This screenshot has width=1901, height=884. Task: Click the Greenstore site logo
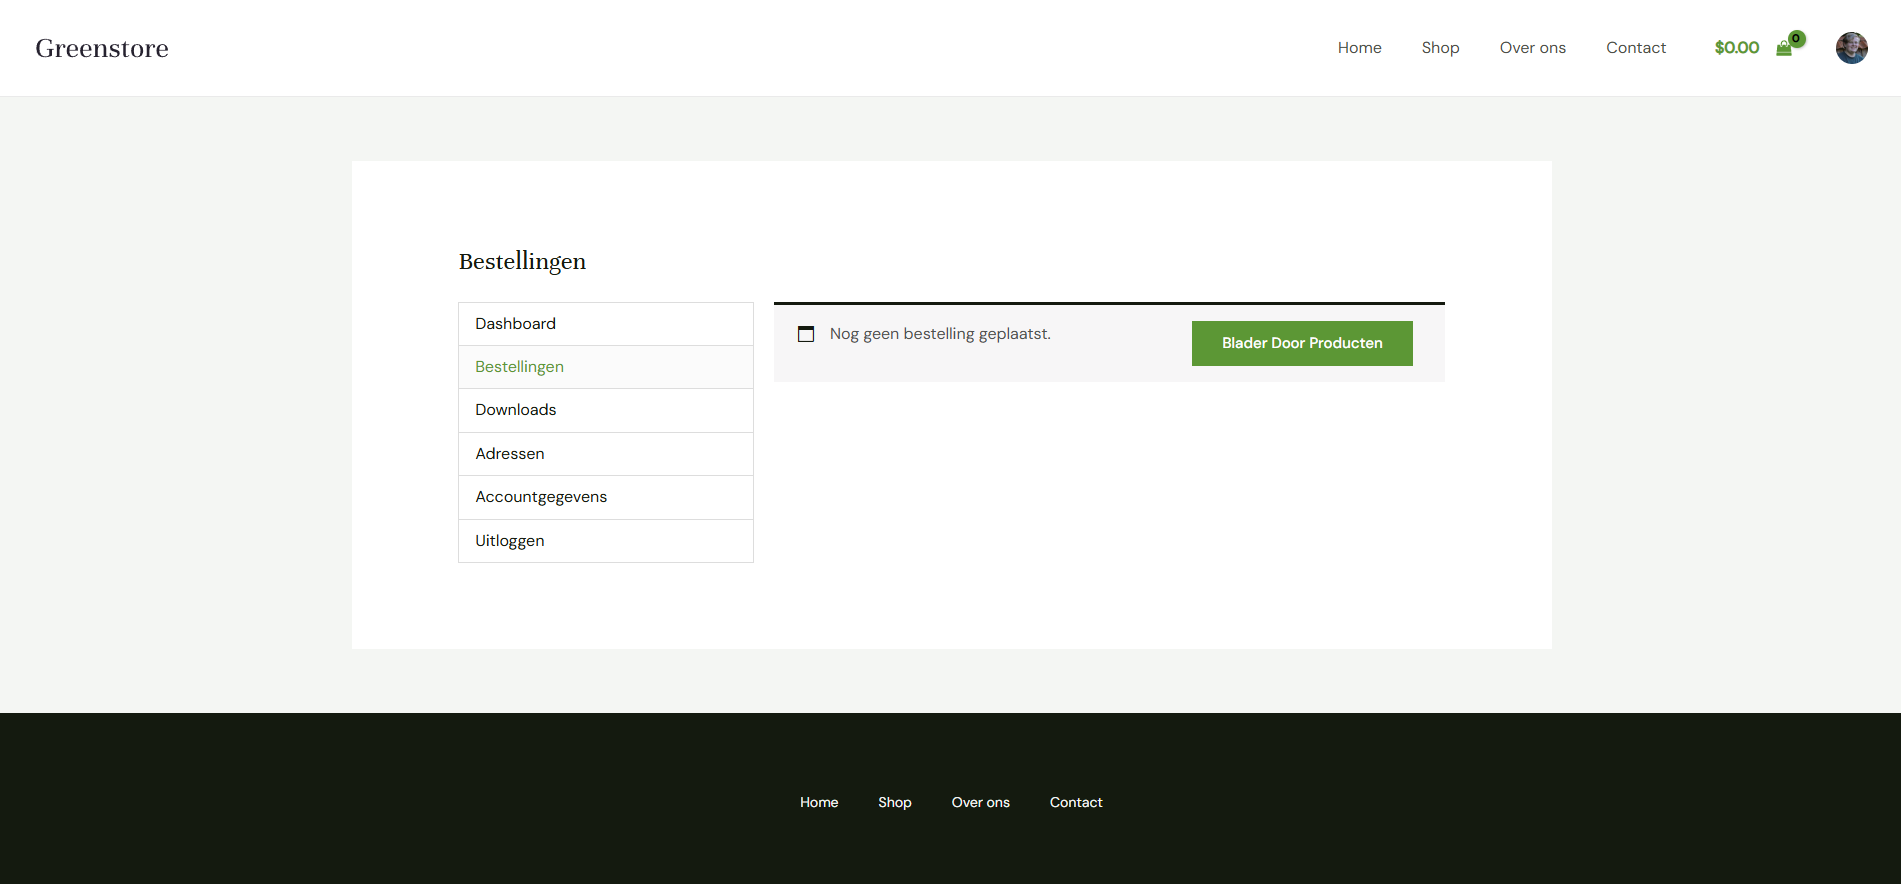(102, 48)
